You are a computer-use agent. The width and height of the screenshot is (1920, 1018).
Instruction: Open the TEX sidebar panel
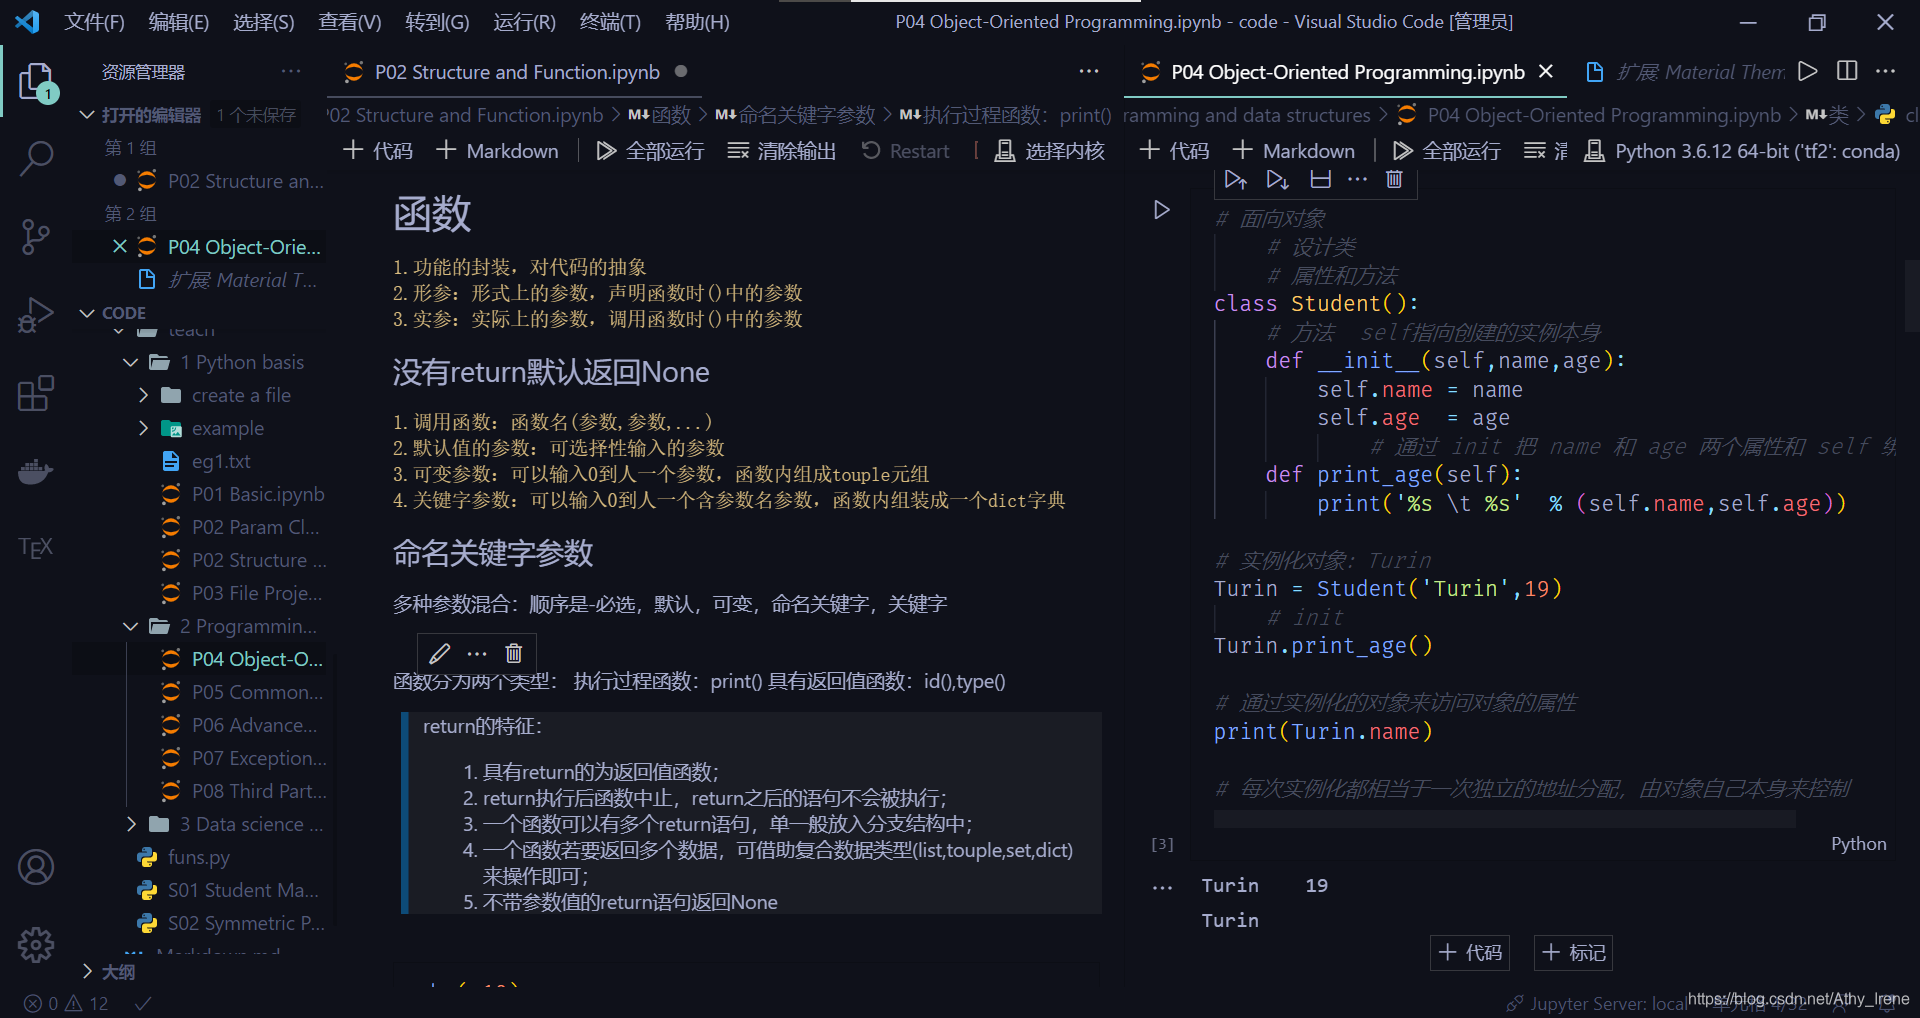[37, 546]
